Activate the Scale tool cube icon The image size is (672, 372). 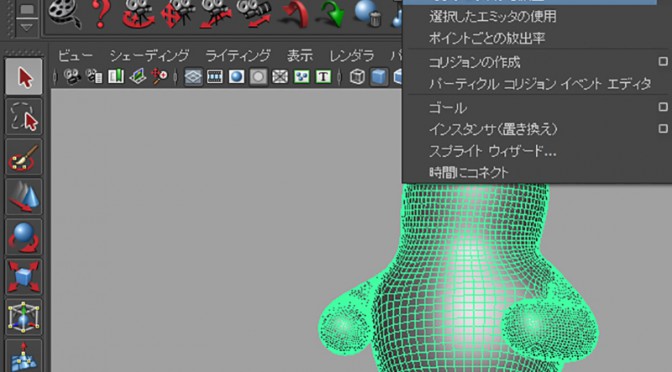pyautogui.click(x=24, y=277)
